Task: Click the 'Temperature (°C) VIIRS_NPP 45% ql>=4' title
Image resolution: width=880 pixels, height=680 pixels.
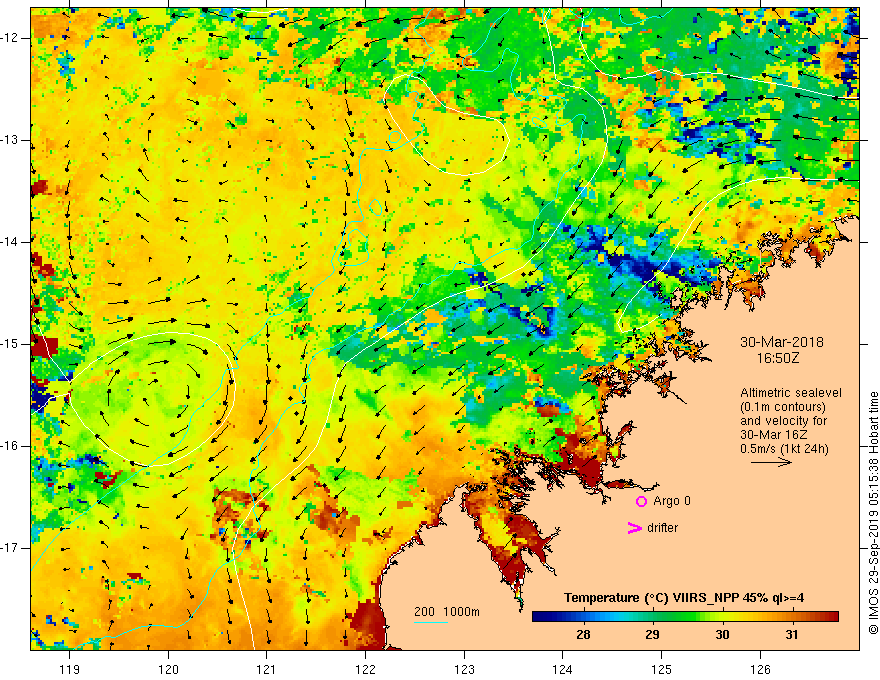Action: pyautogui.click(x=684, y=598)
